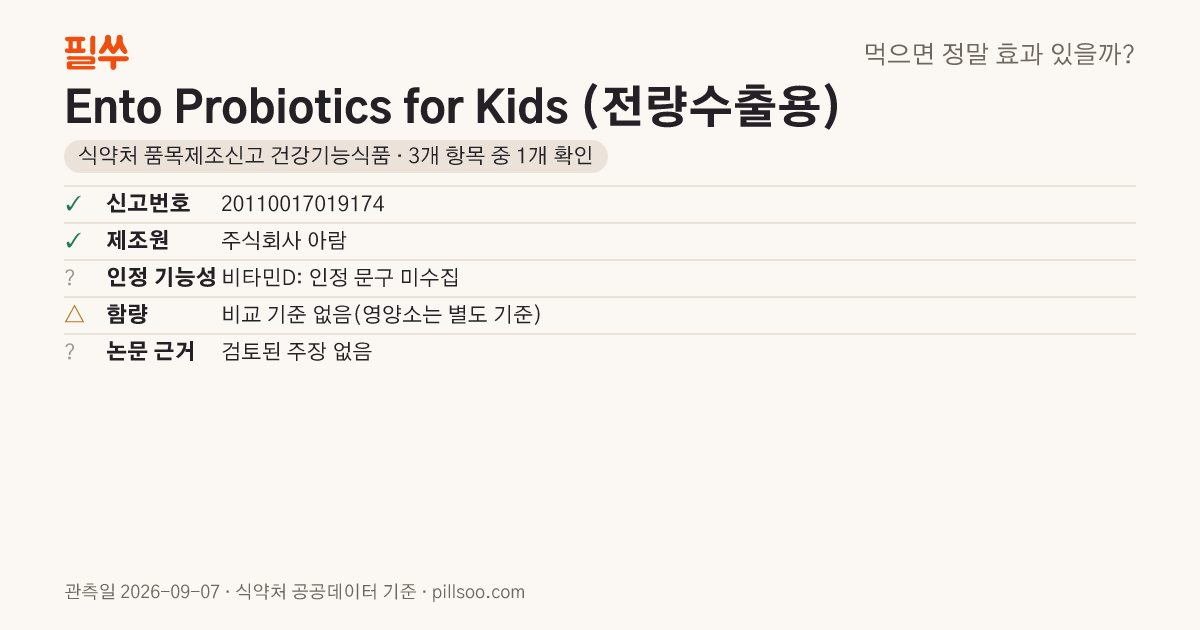Select 검토된 주장 없음 text

297,352
